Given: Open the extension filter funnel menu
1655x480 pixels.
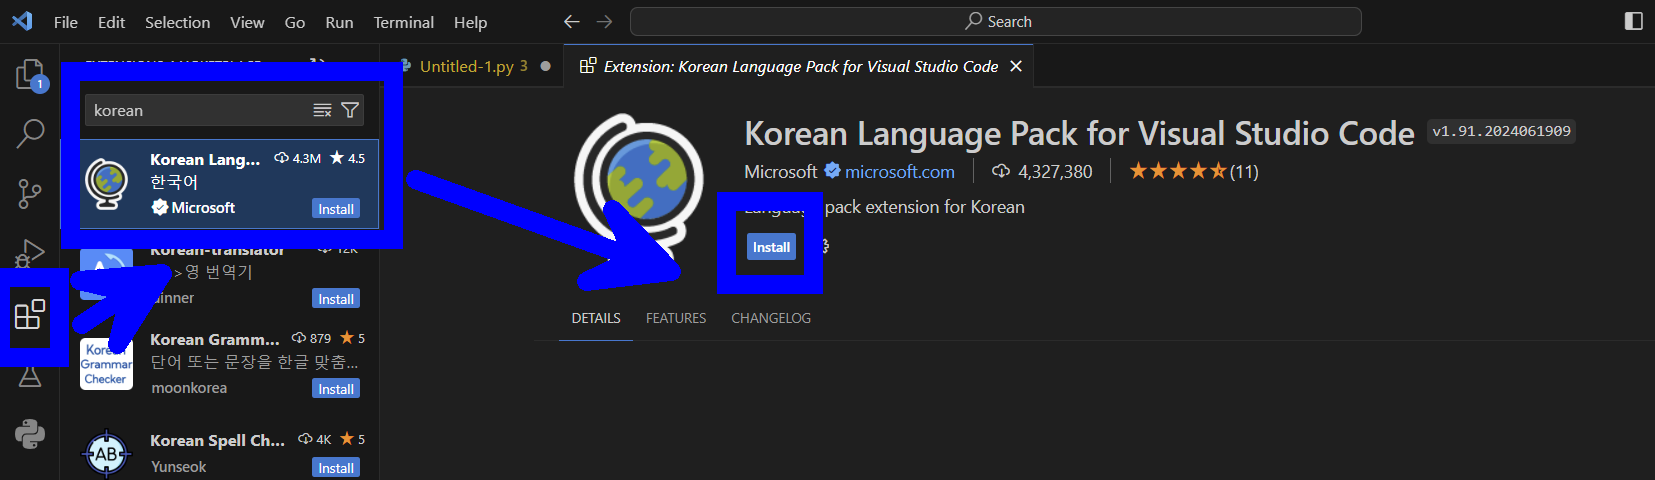Looking at the screenshot, I should [350, 110].
